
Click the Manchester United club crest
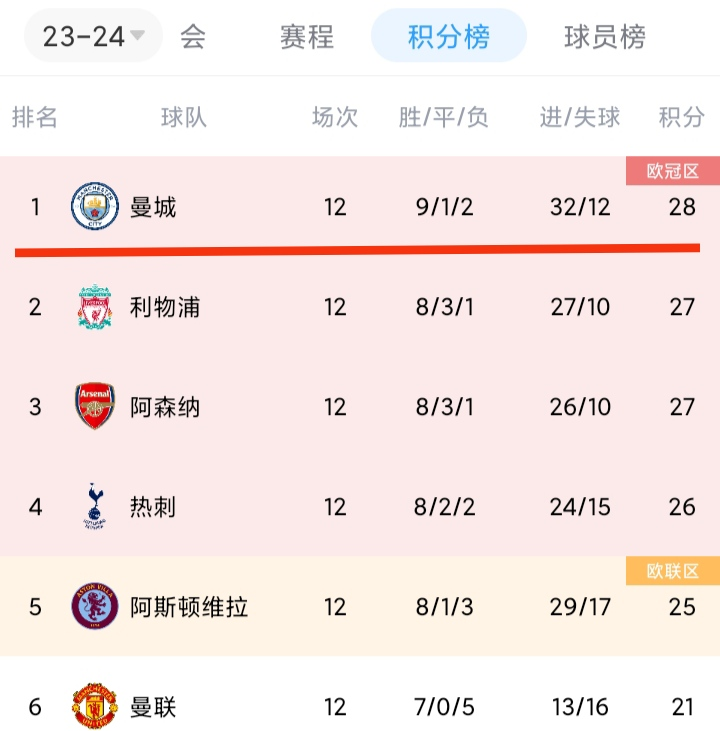[95, 707]
